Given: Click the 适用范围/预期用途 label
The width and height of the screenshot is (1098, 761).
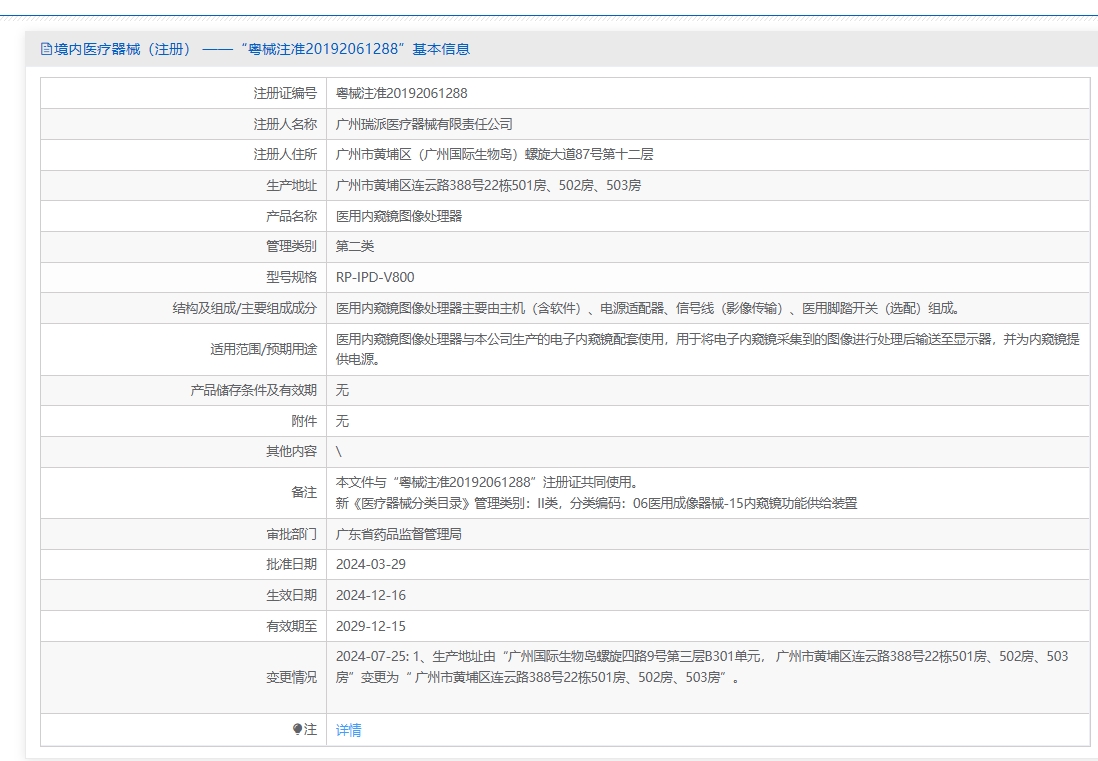Looking at the screenshot, I should pyautogui.click(x=263, y=349).
